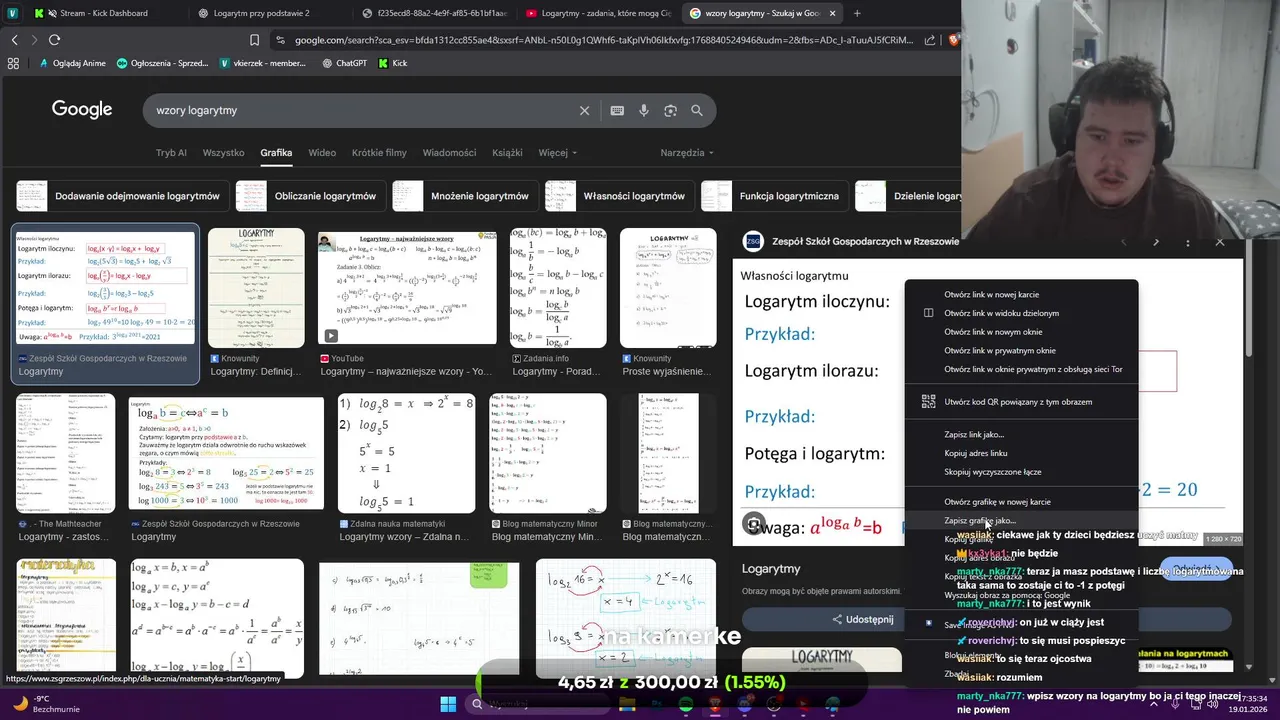This screenshot has width=1280, height=720.
Task: Open a new browser tab with plus
Action: 857,13
